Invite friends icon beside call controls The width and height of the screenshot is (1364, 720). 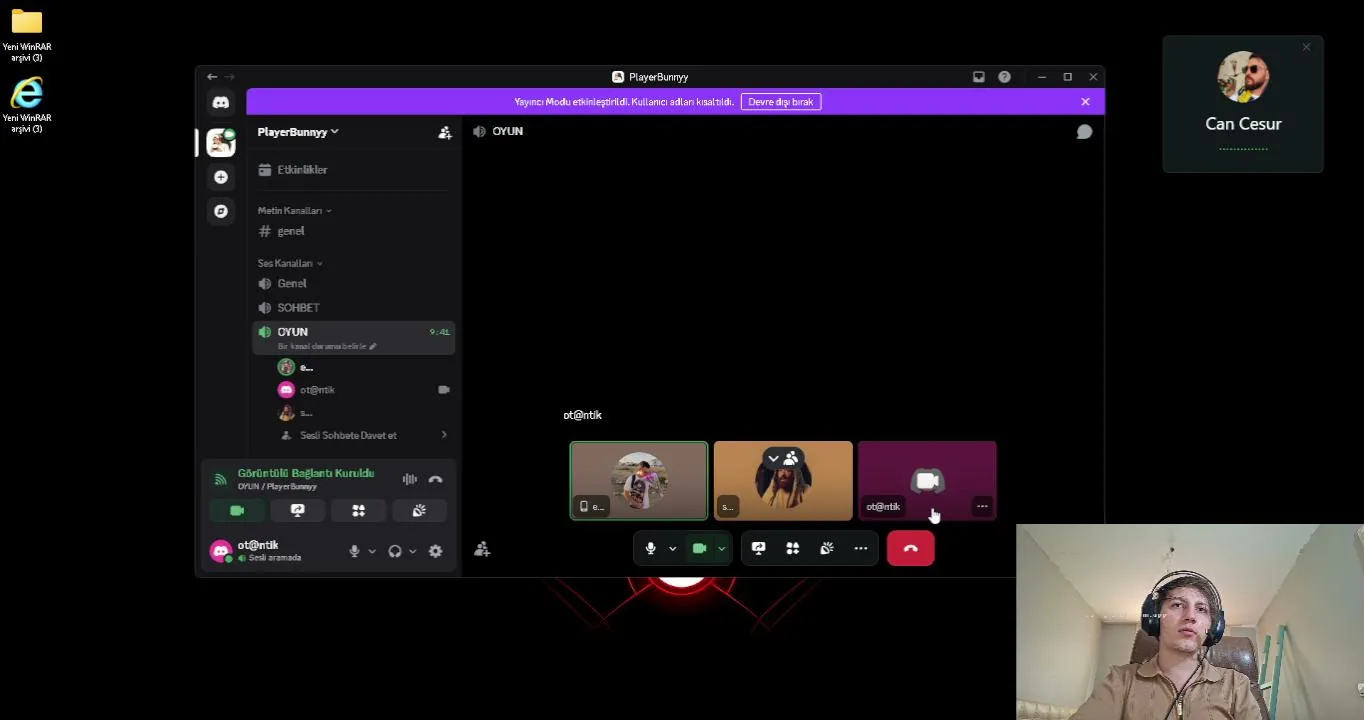click(482, 549)
